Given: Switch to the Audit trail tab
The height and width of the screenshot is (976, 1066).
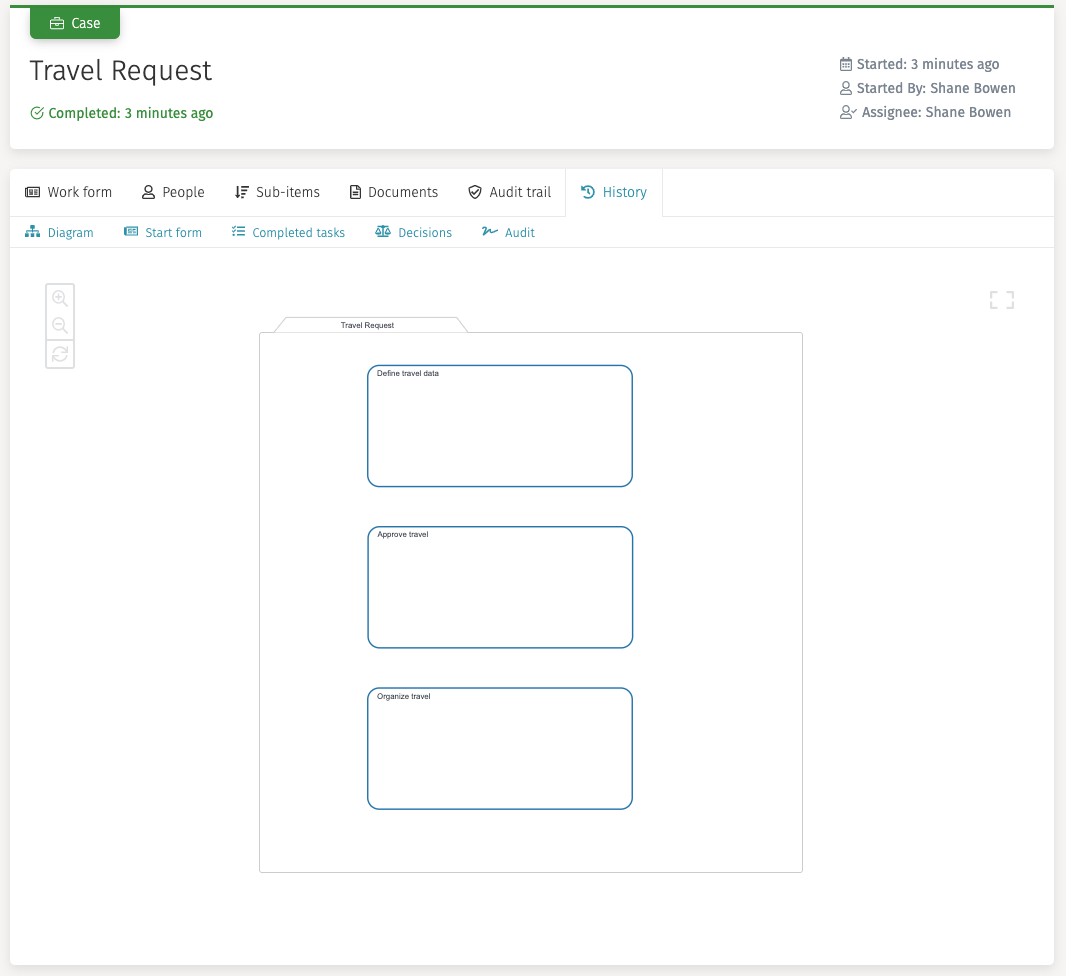Looking at the screenshot, I should pos(509,191).
